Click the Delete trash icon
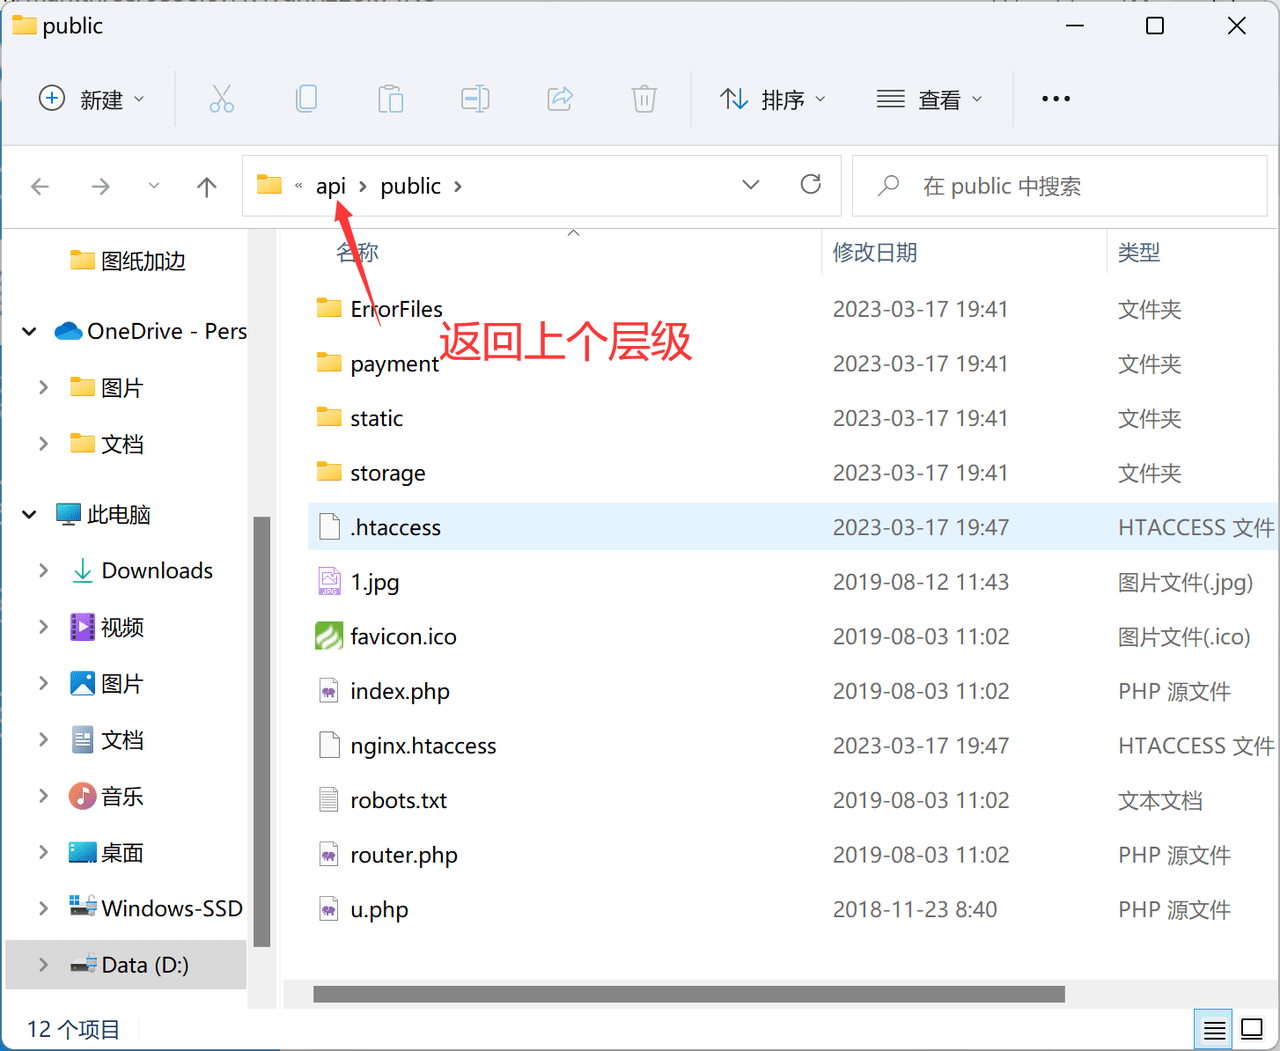 tap(644, 99)
